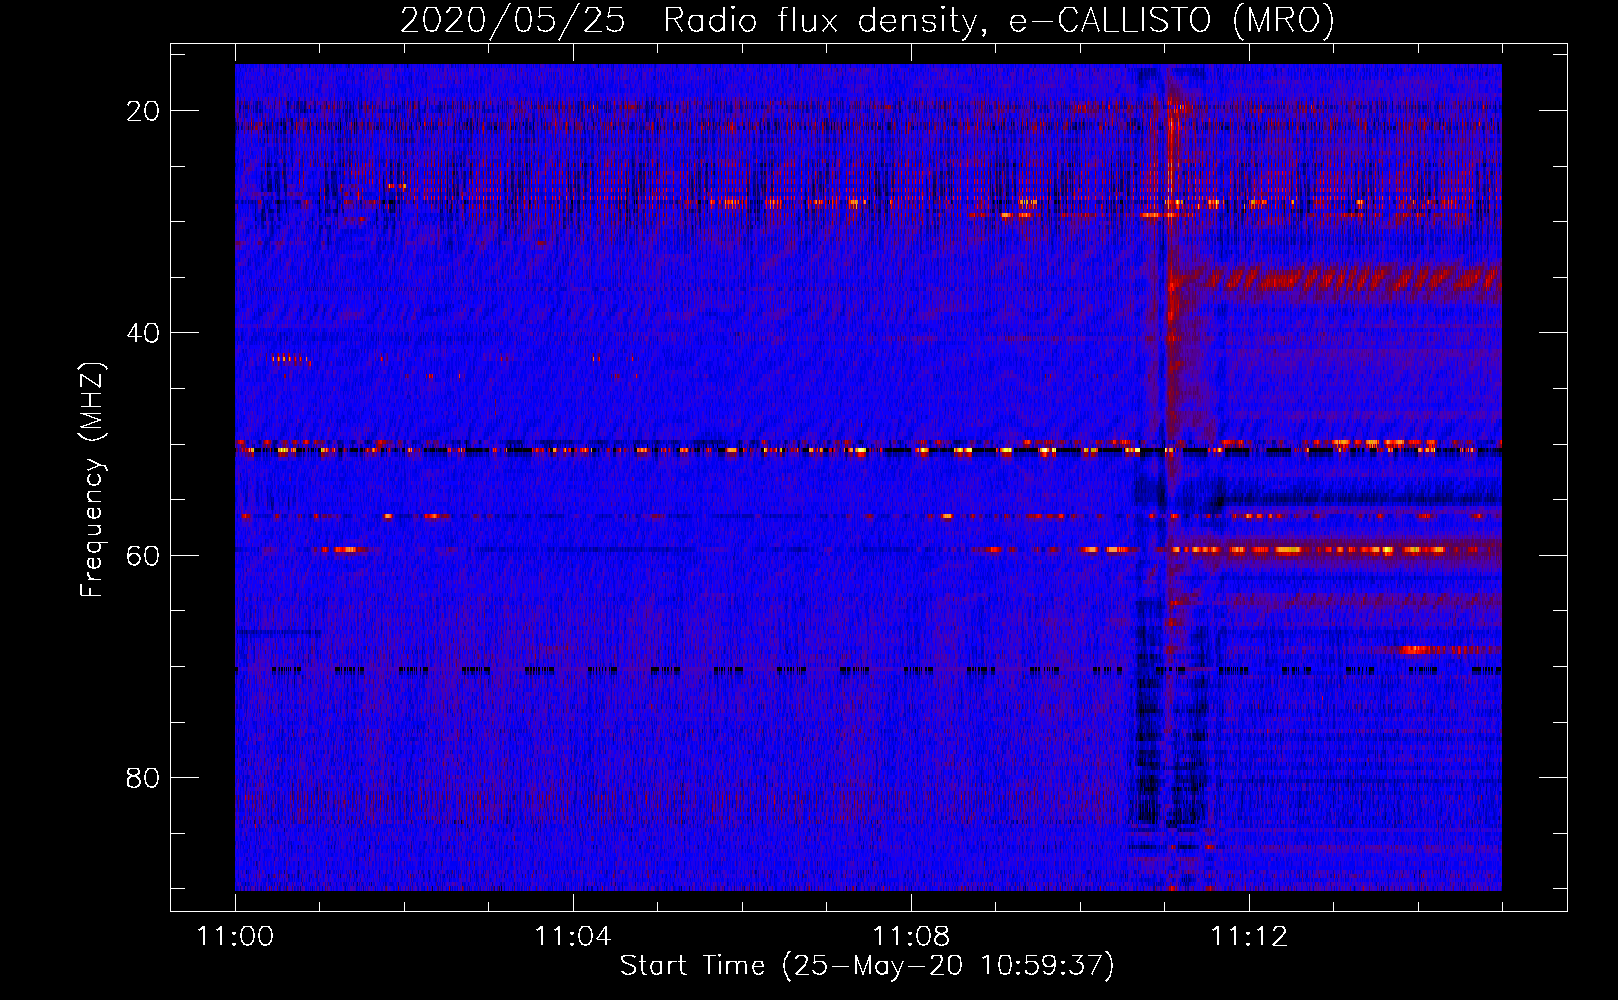Click the 11:00 time tick label
Screen dimensions: 1618x1000
click(236, 937)
